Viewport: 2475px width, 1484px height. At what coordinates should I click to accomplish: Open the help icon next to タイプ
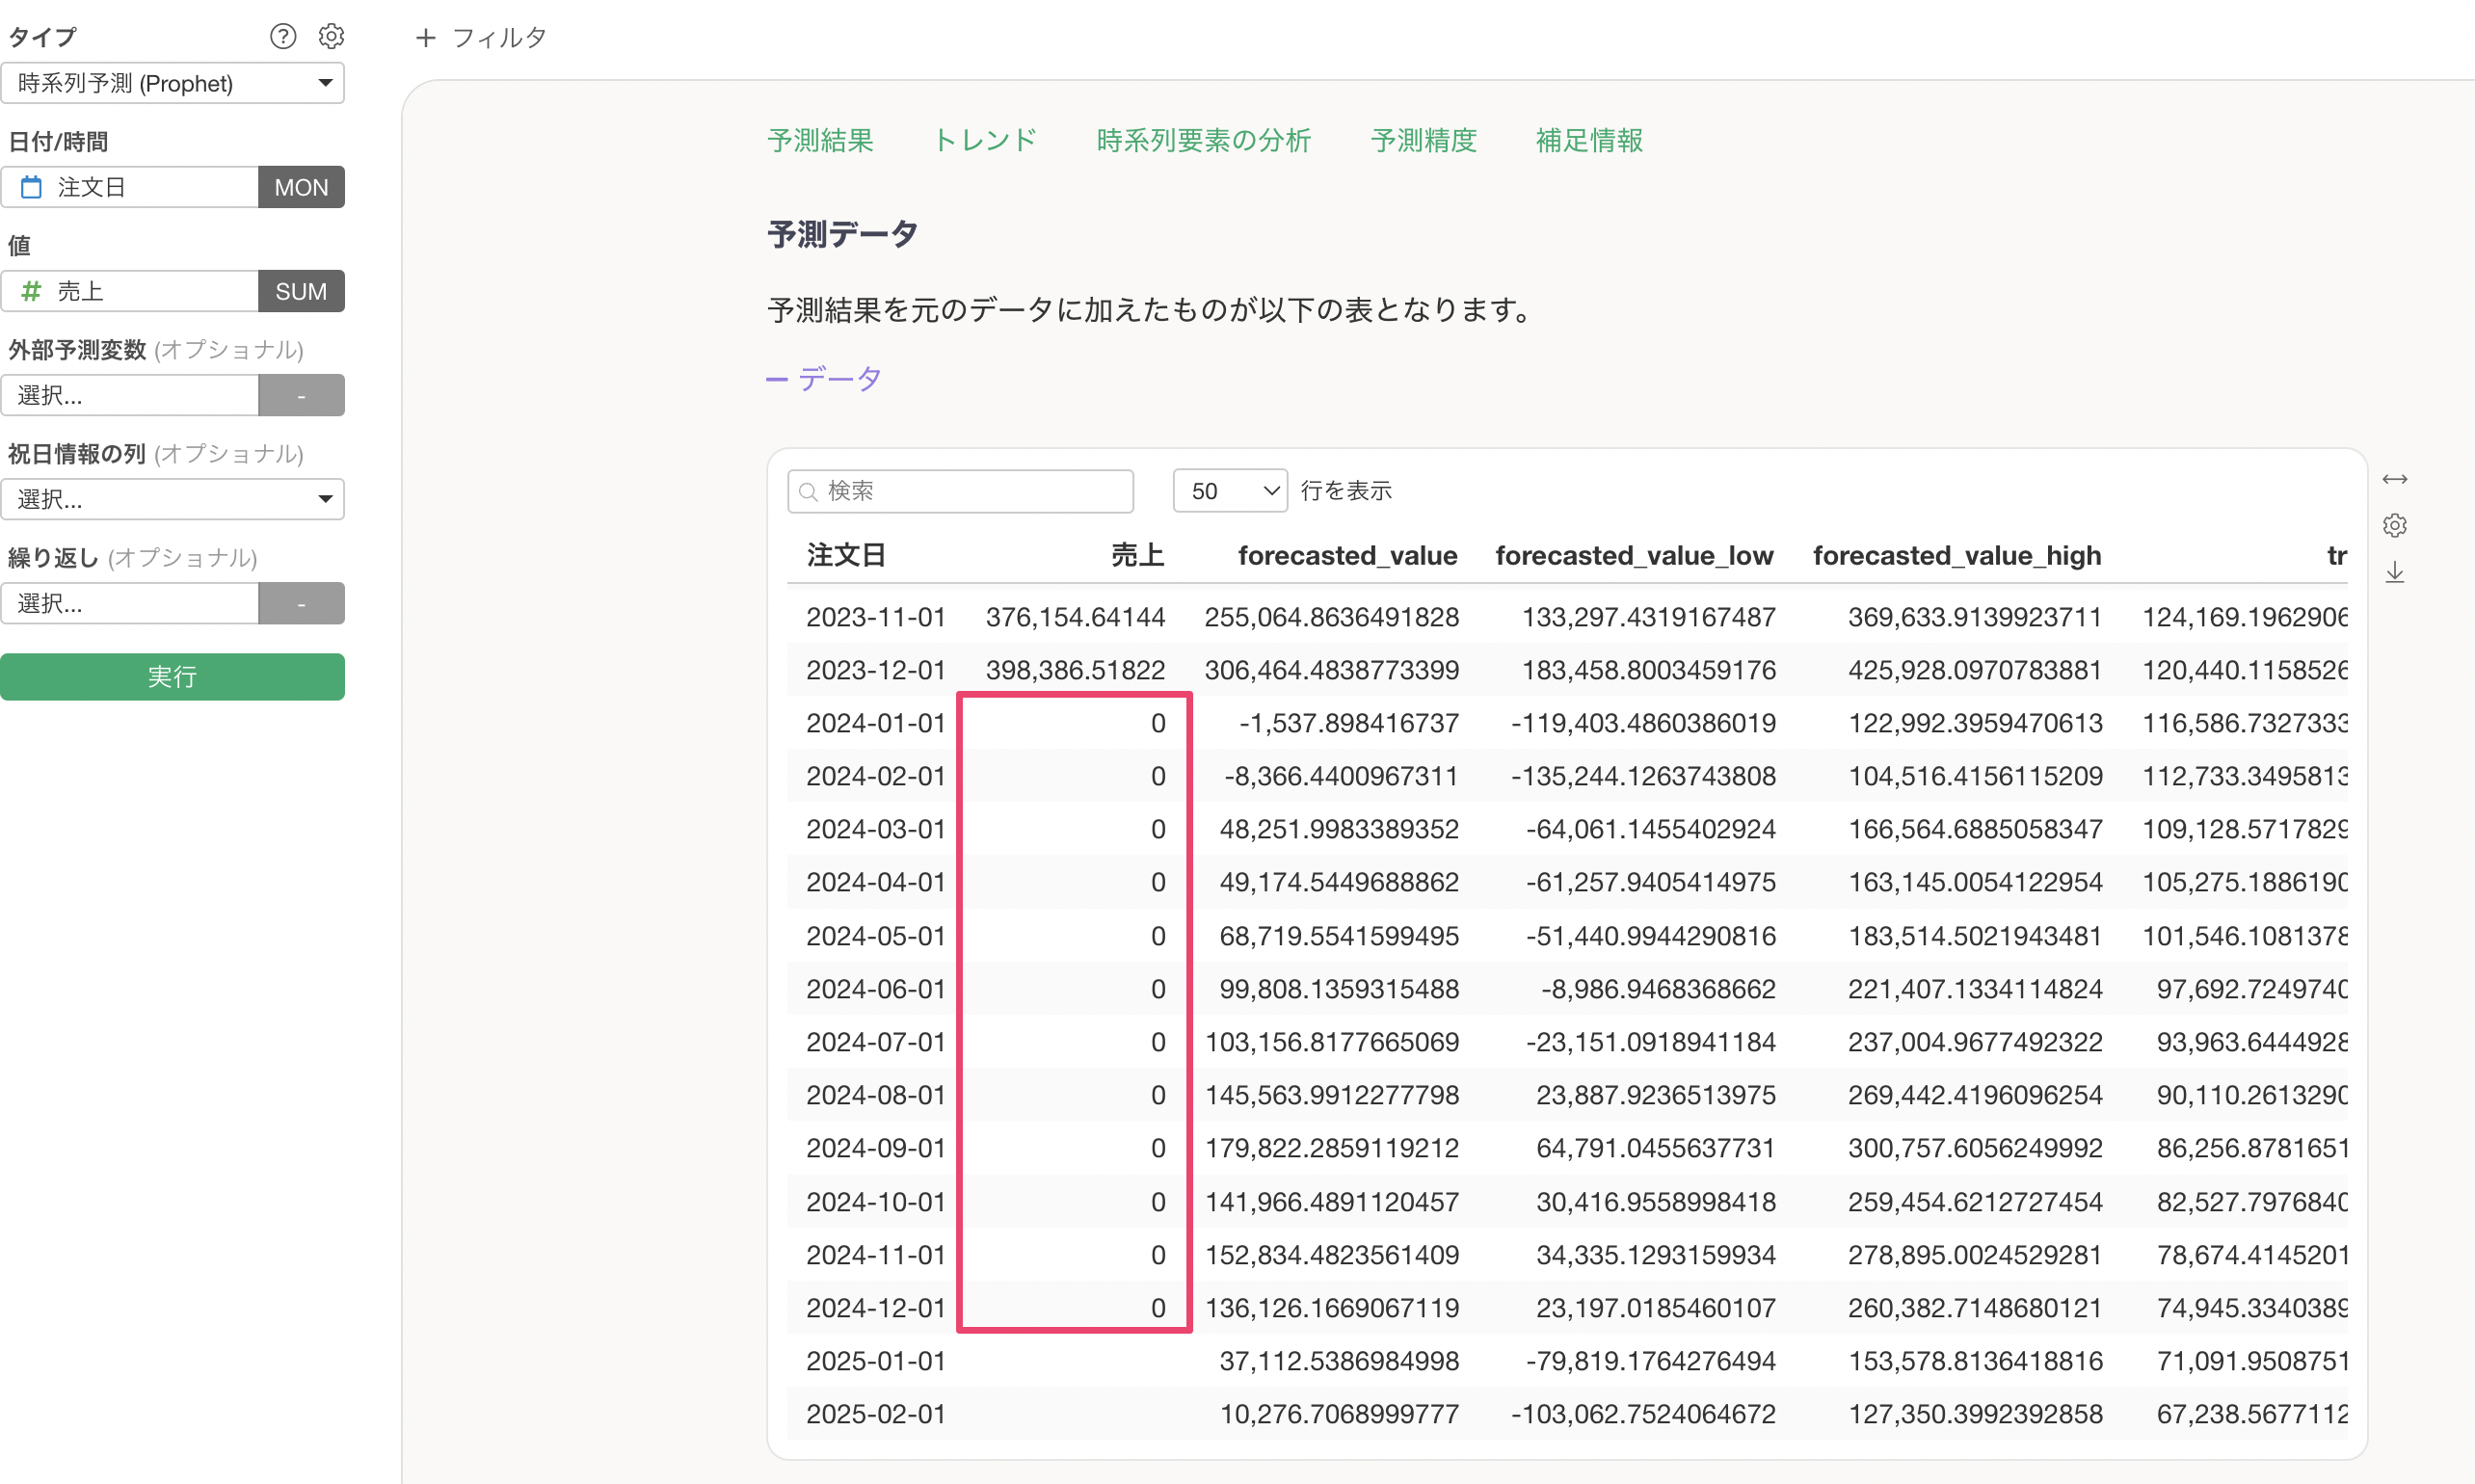(x=283, y=37)
